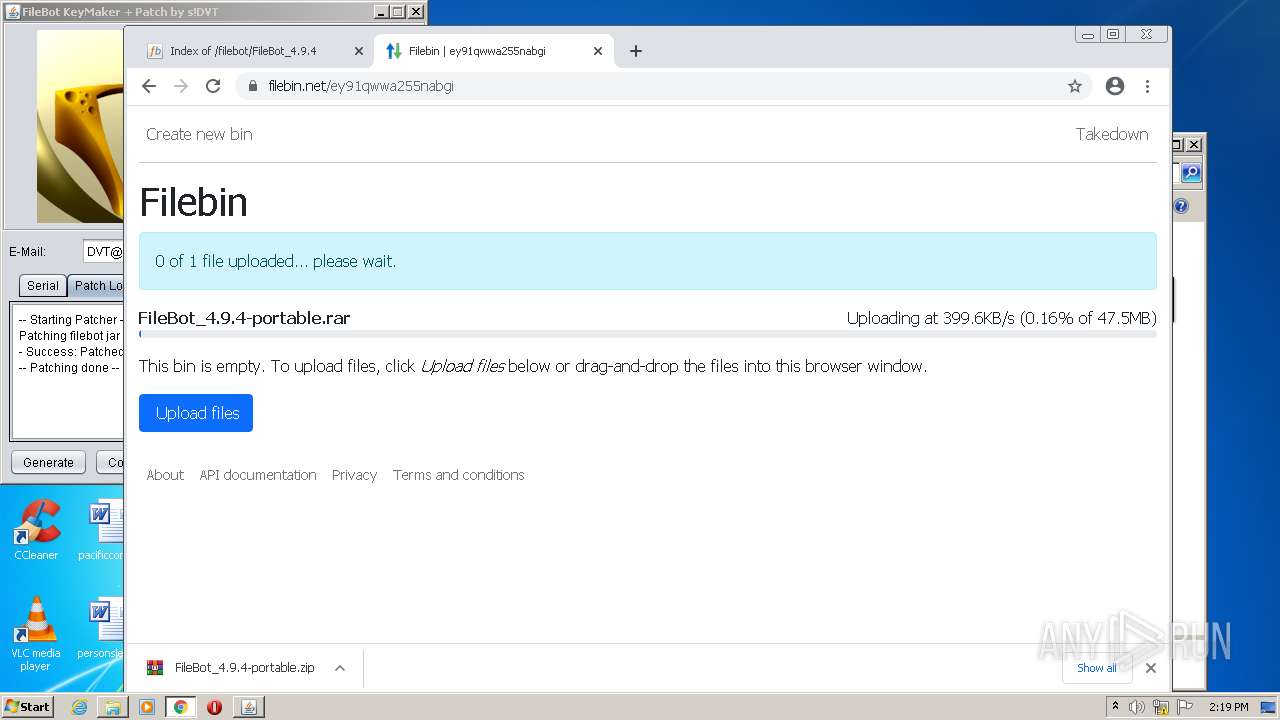Switch to Serial tab in KeyMaker window

(x=42, y=285)
